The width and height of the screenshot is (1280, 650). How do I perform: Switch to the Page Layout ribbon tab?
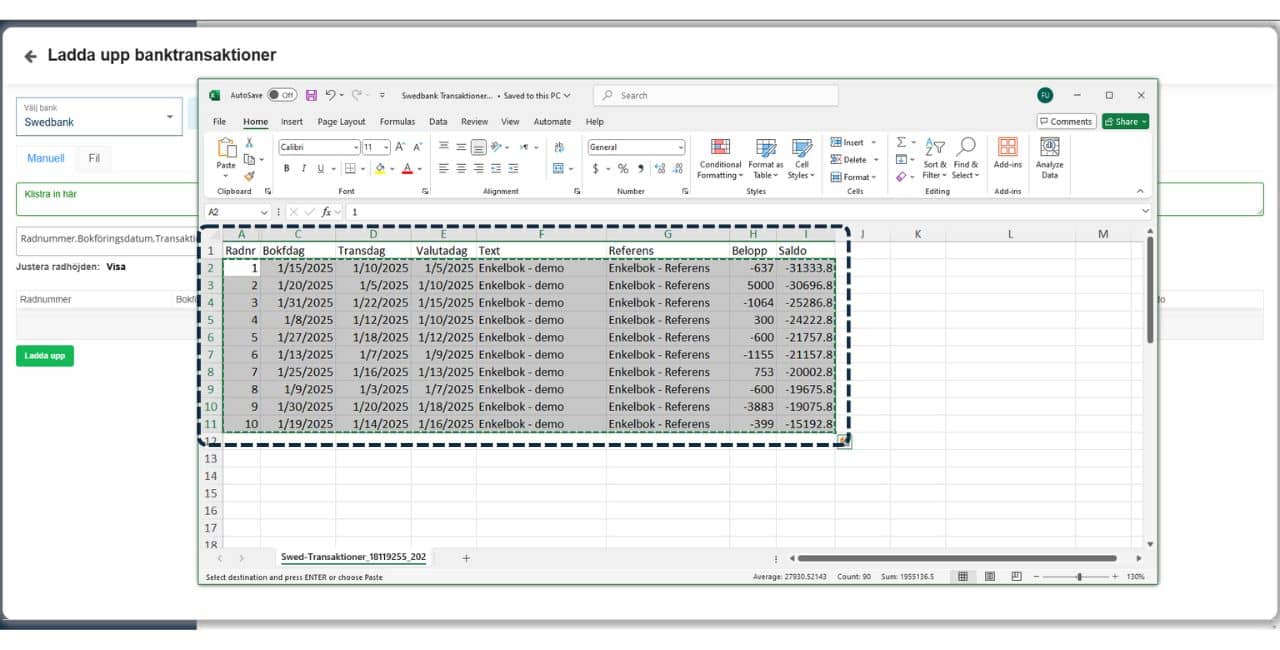[x=341, y=122]
